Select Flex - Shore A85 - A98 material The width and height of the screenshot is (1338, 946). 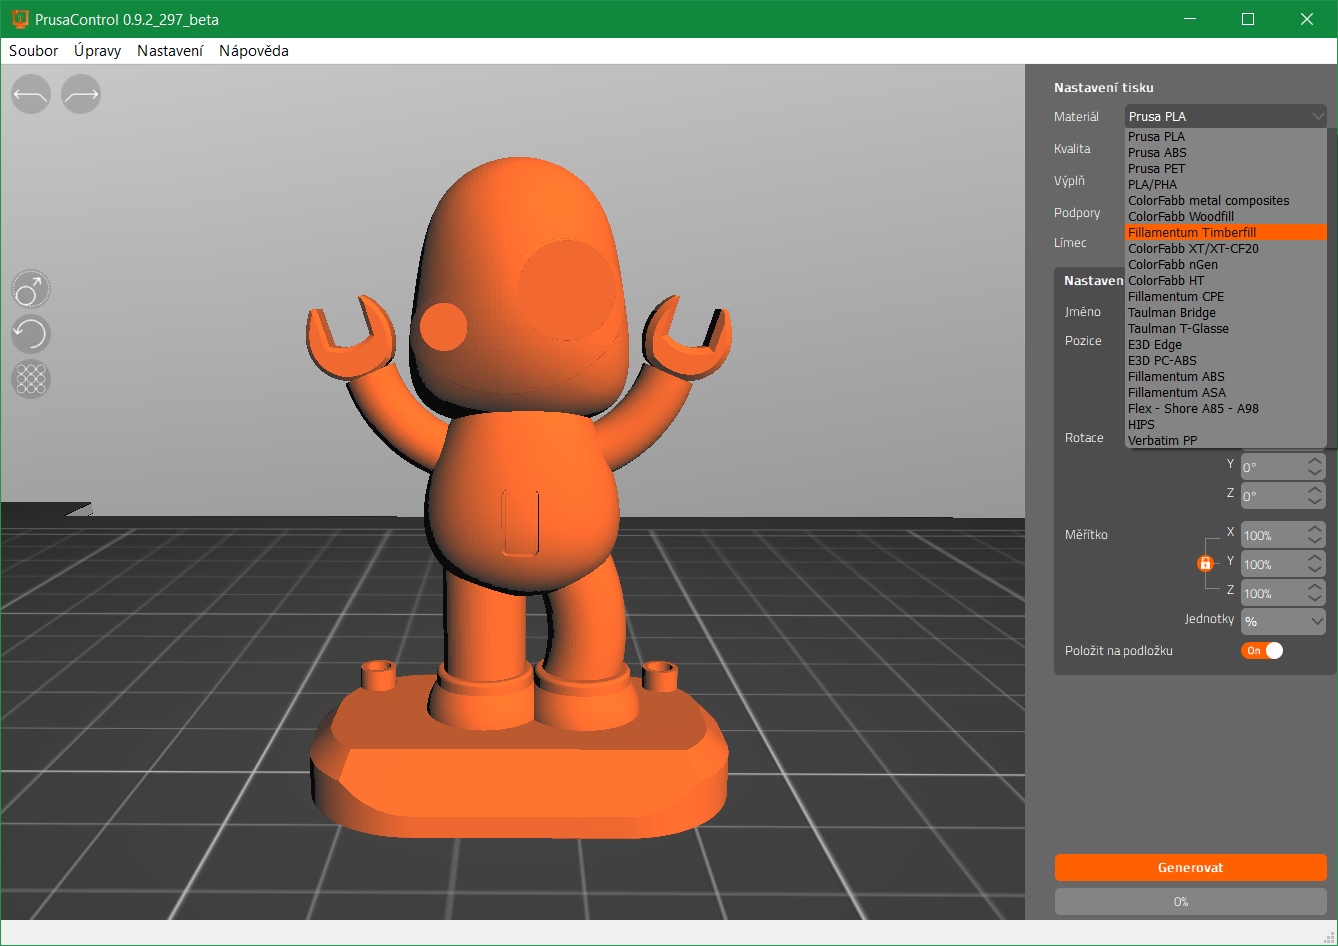(1226, 409)
